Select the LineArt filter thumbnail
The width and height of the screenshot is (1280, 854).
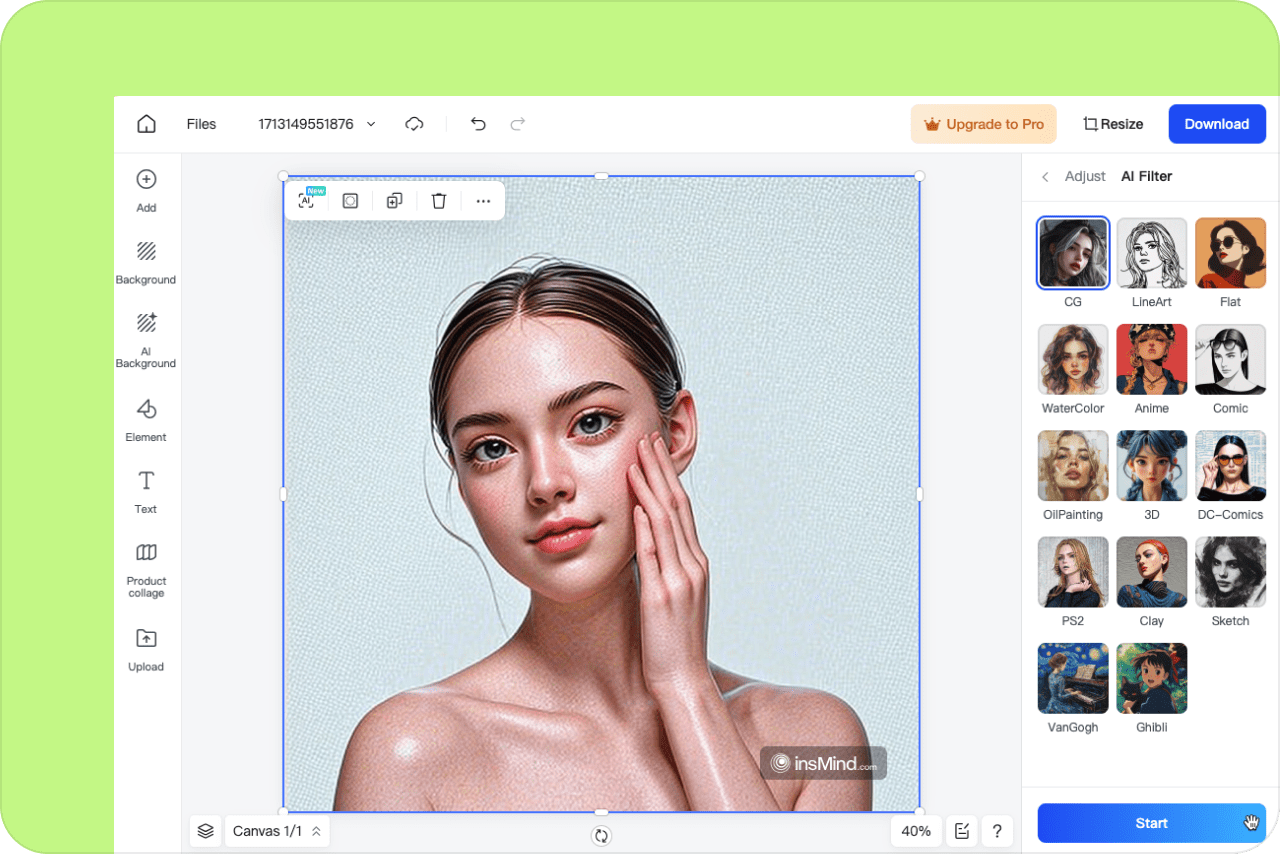click(1152, 253)
